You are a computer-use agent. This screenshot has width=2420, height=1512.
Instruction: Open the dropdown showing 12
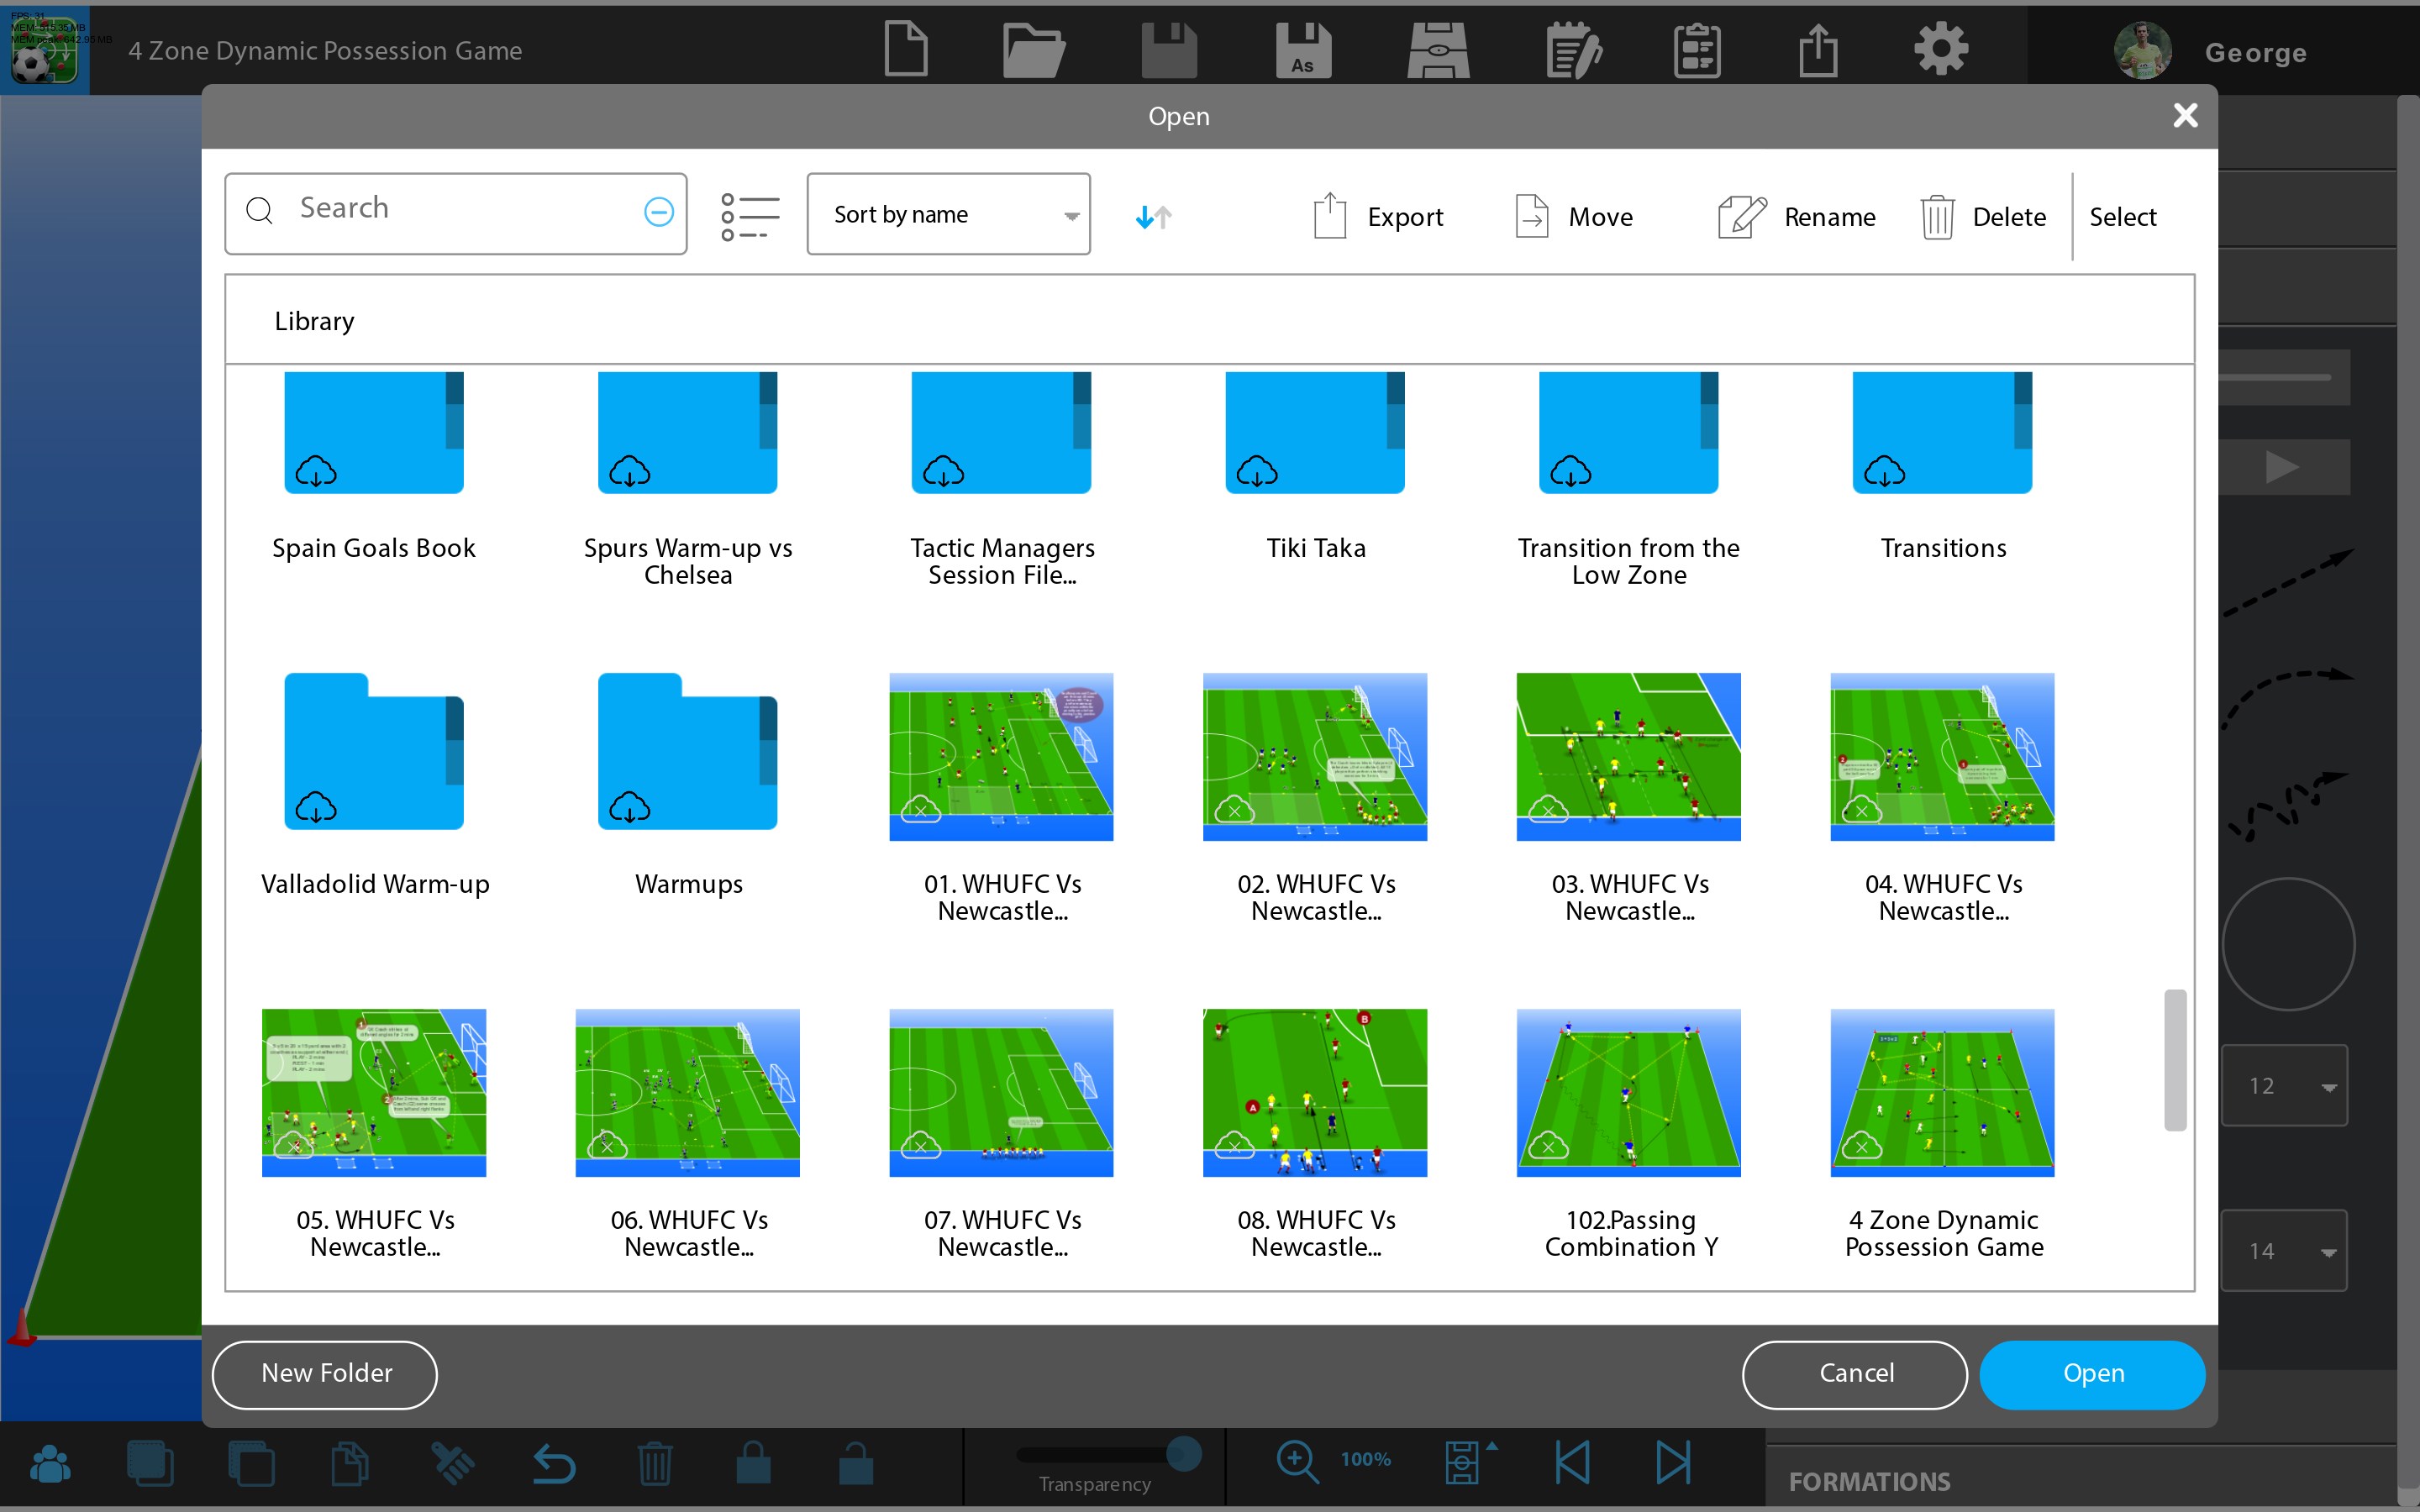2284,1086
